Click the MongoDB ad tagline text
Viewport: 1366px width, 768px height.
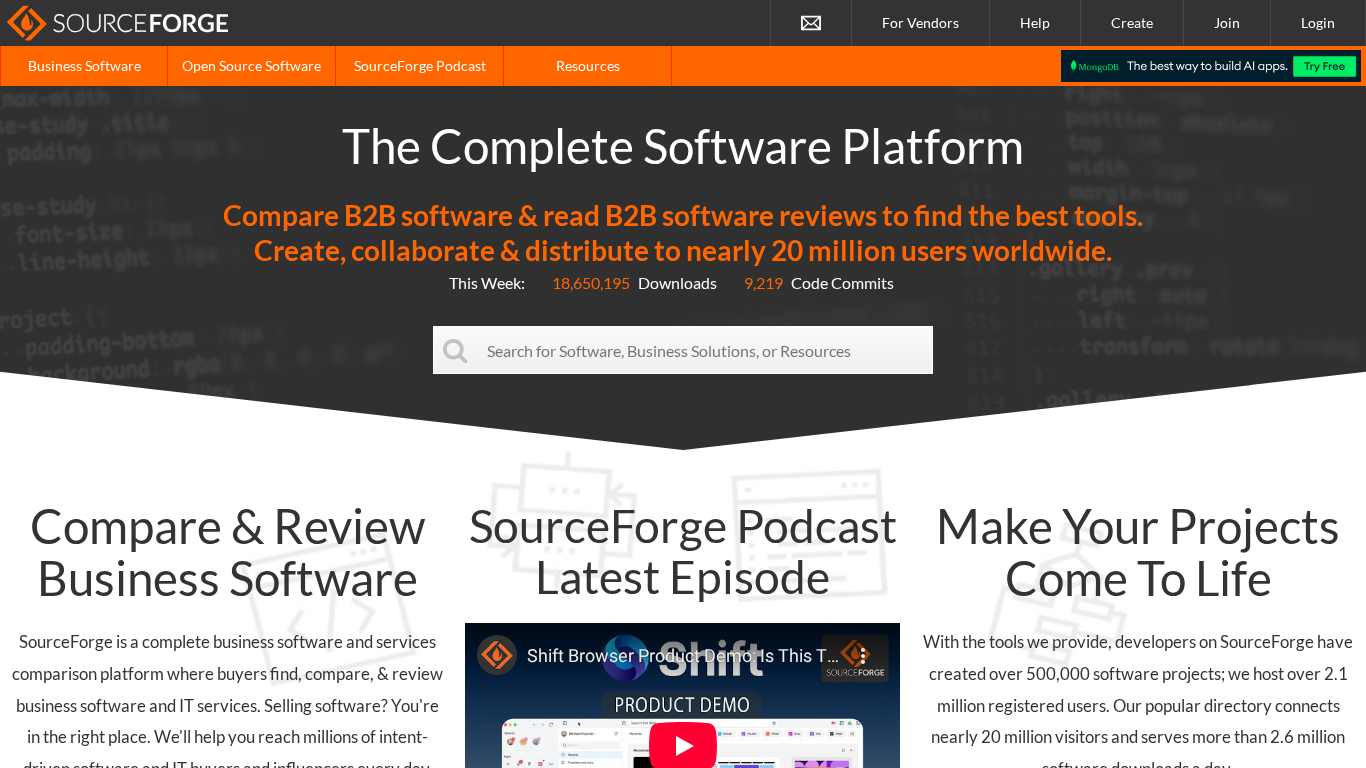click(x=1207, y=66)
